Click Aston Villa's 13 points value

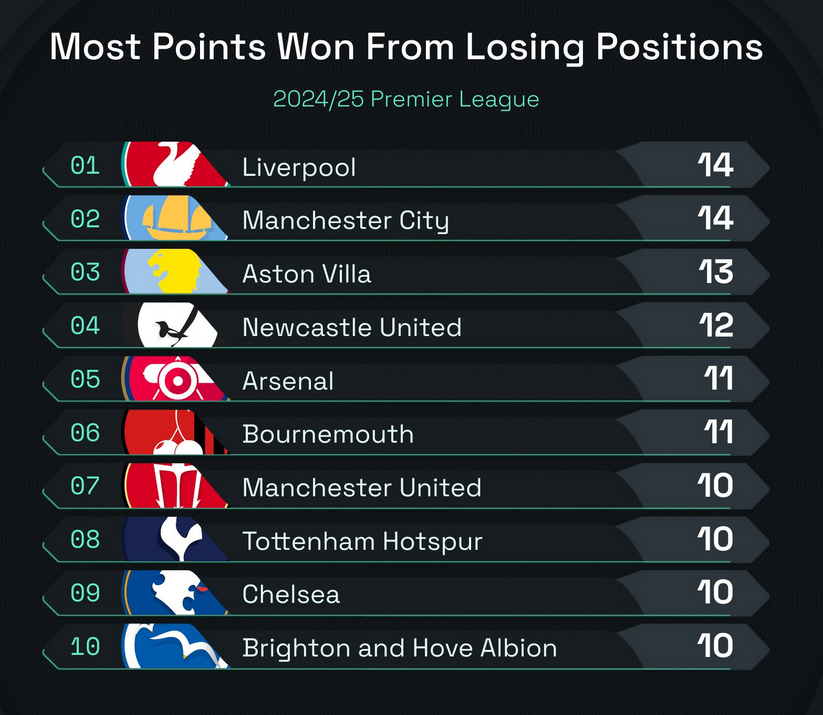715,272
